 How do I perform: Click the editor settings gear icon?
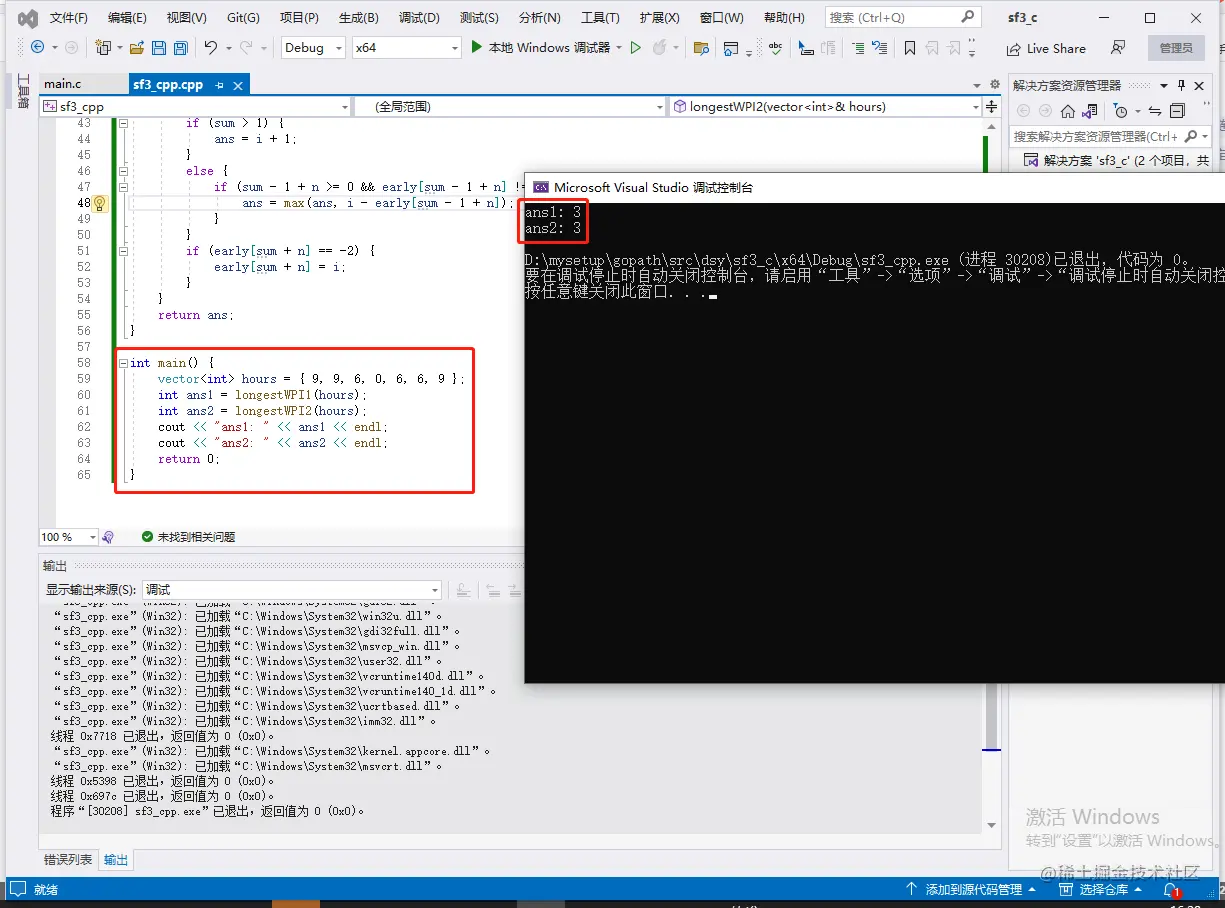(x=994, y=84)
